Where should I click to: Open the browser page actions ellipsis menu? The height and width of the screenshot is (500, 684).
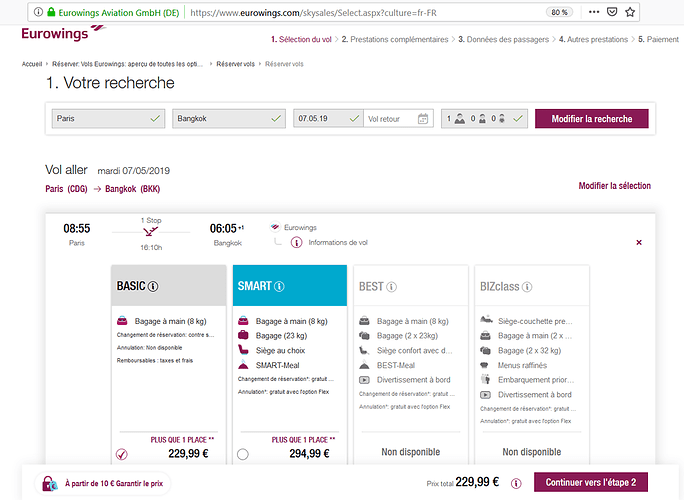(x=594, y=12)
